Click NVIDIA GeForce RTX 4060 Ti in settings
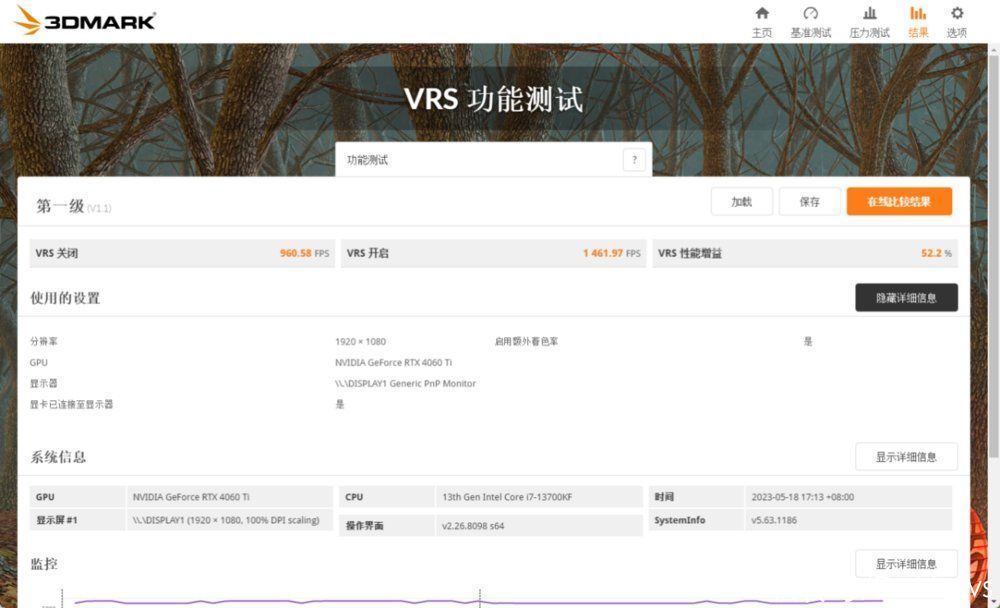 [x=393, y=362]
